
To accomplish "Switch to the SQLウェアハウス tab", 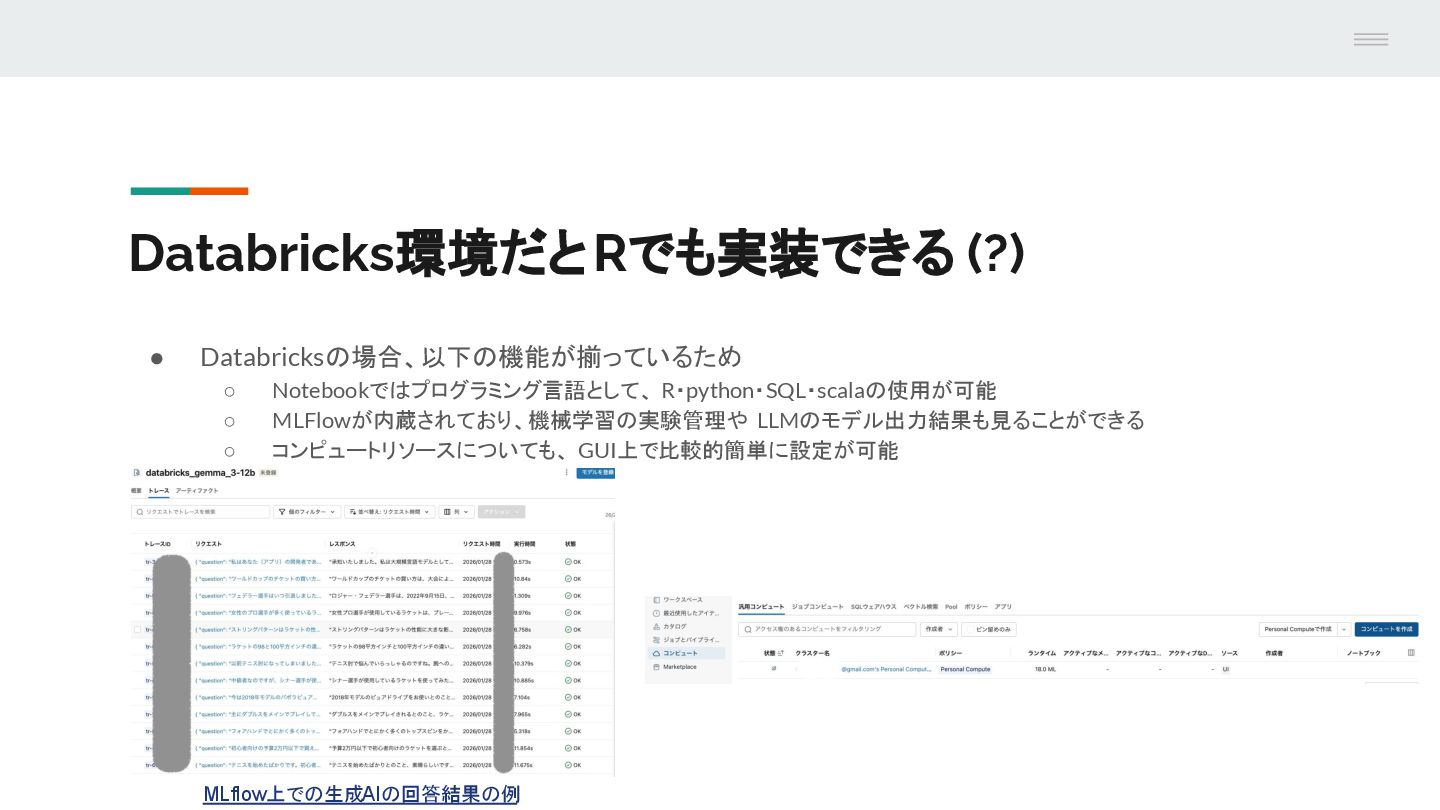I will (x=873, y=607).
